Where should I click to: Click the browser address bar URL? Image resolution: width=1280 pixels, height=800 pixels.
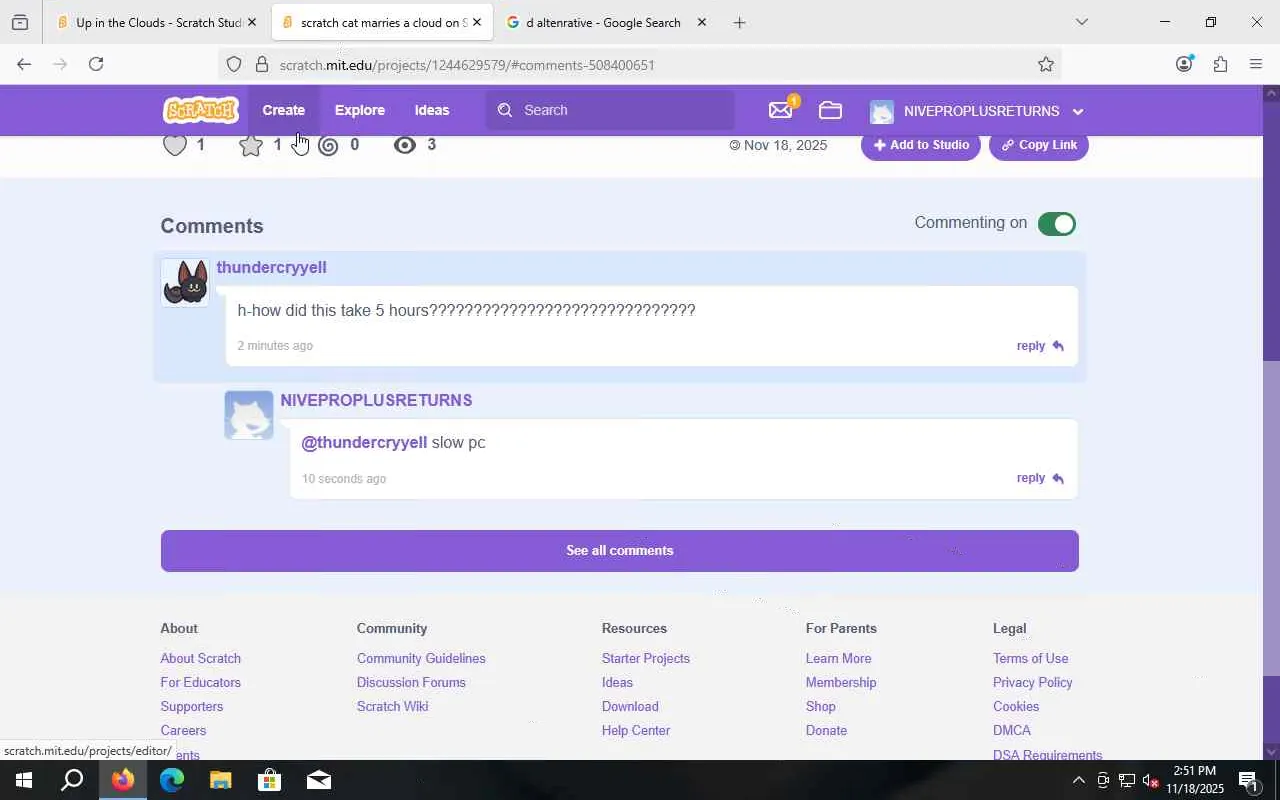click(467, 65)
